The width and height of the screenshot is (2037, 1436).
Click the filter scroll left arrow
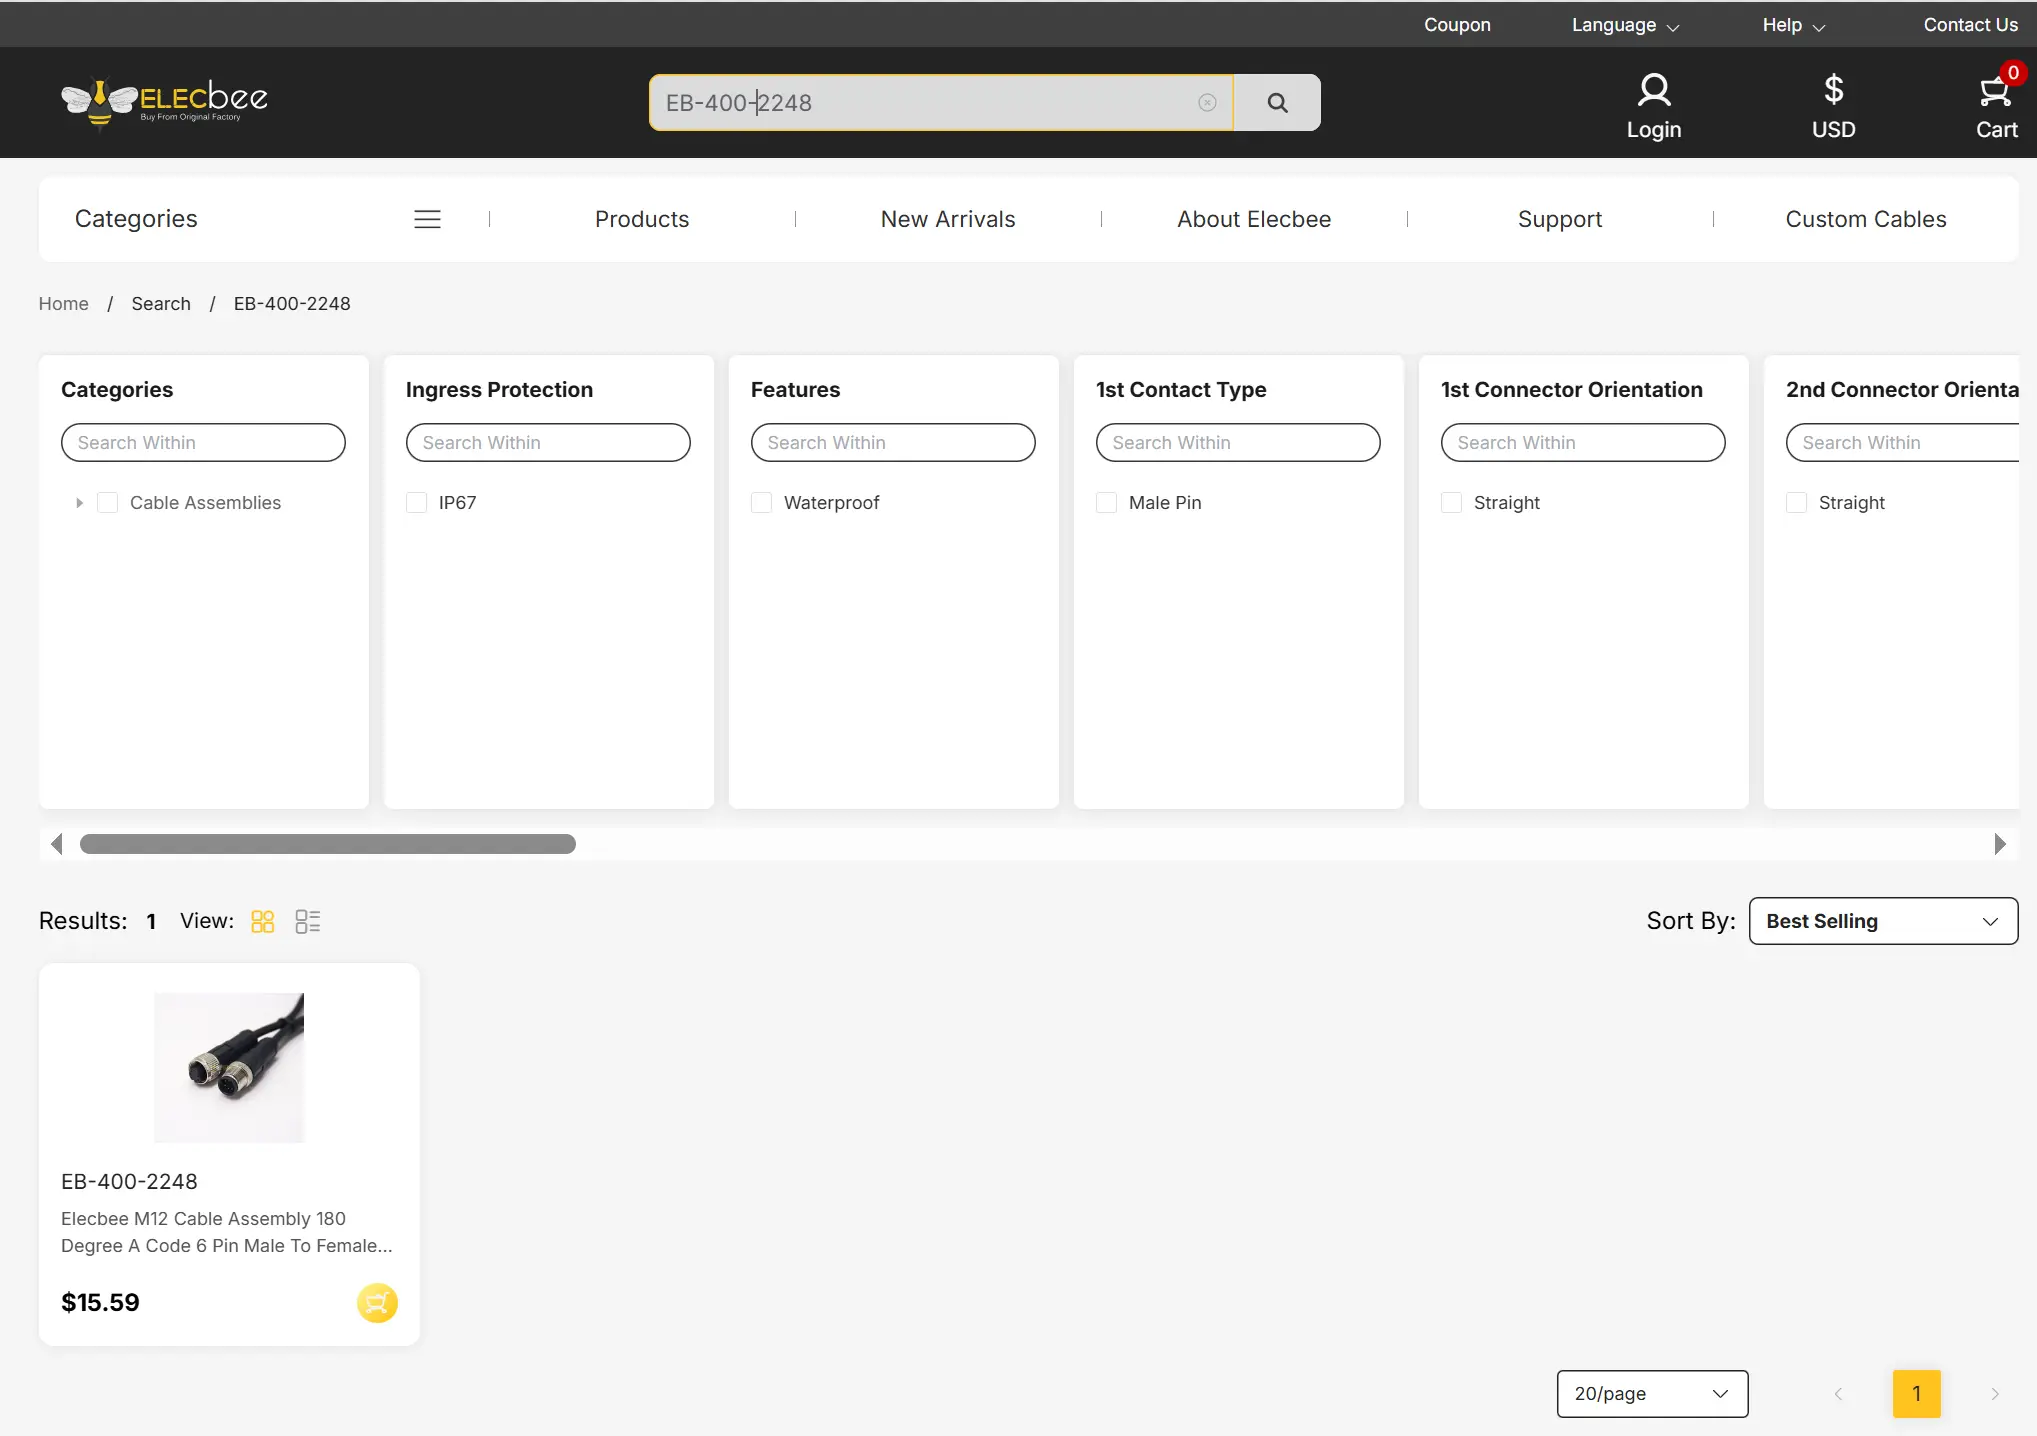[57, 844]
